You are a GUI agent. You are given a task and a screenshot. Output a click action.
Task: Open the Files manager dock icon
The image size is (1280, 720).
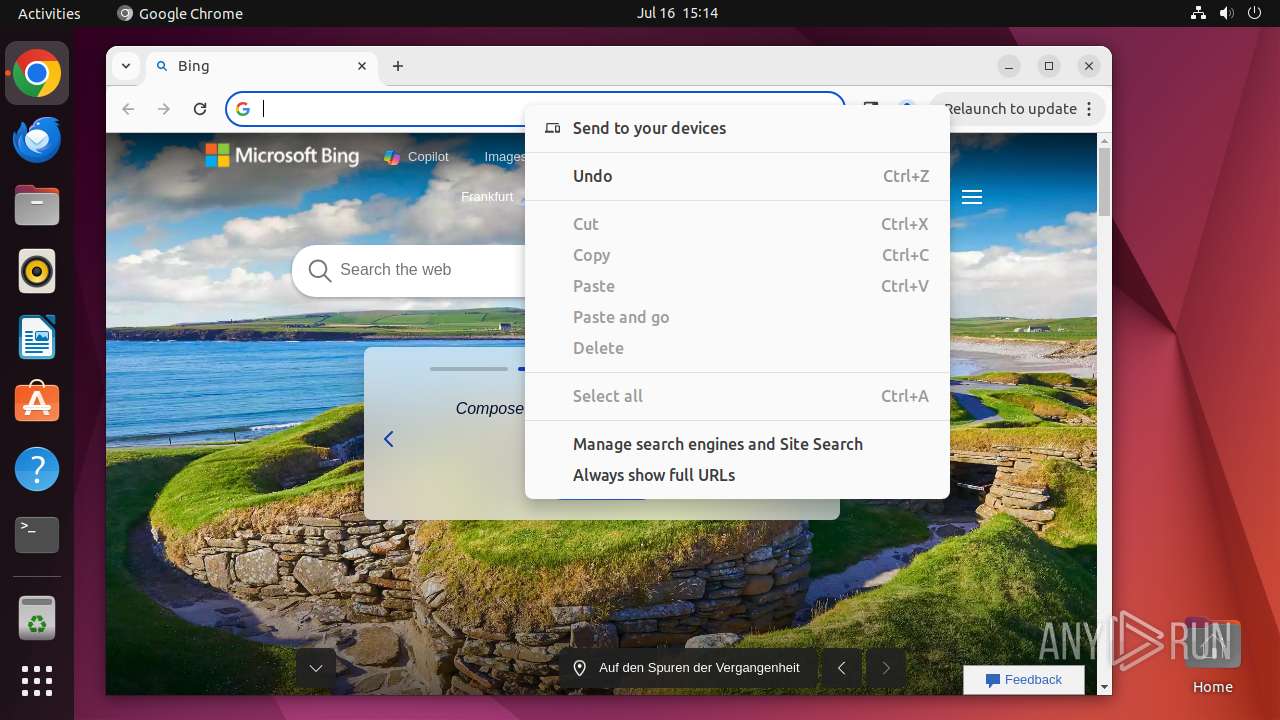[37, 205]
